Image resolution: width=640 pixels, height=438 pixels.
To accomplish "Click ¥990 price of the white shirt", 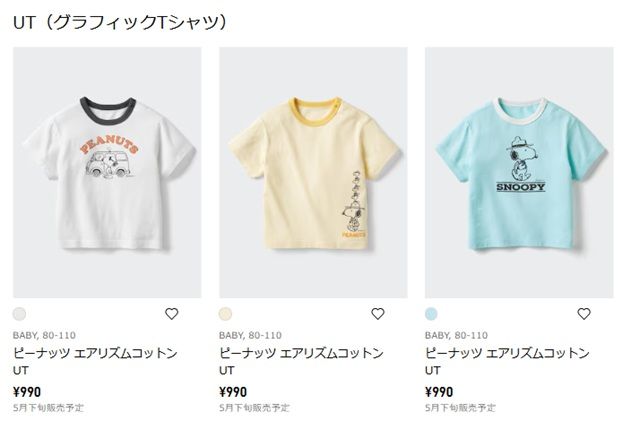I will [x=27, y=392].
